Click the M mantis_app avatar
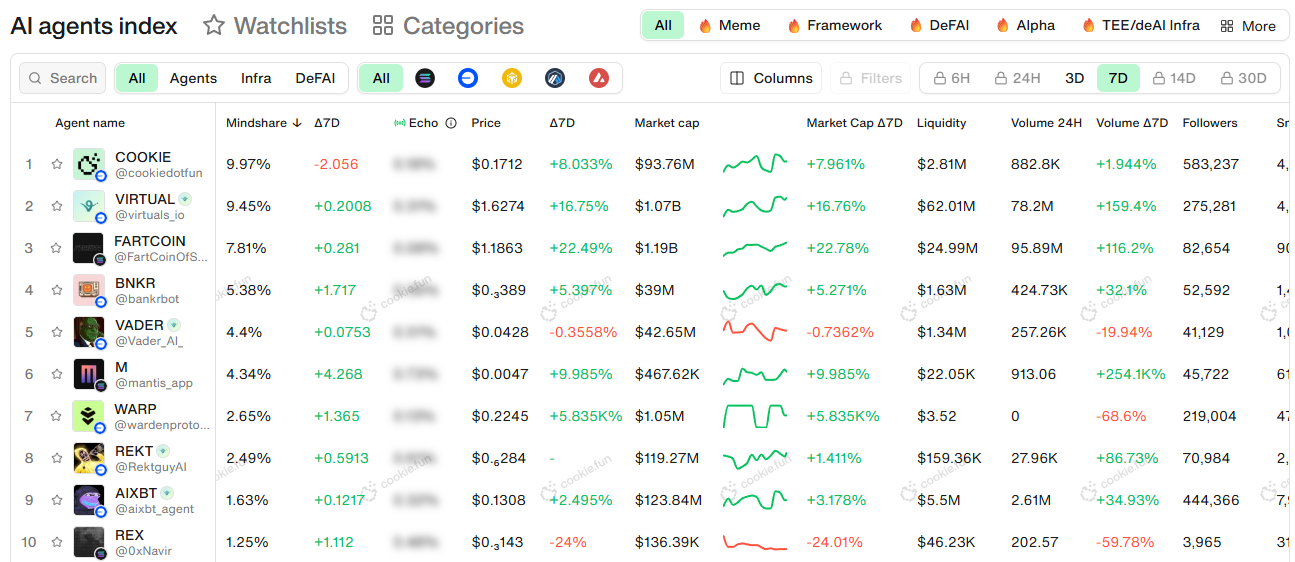1295x562 pixels. click(88, 374)
